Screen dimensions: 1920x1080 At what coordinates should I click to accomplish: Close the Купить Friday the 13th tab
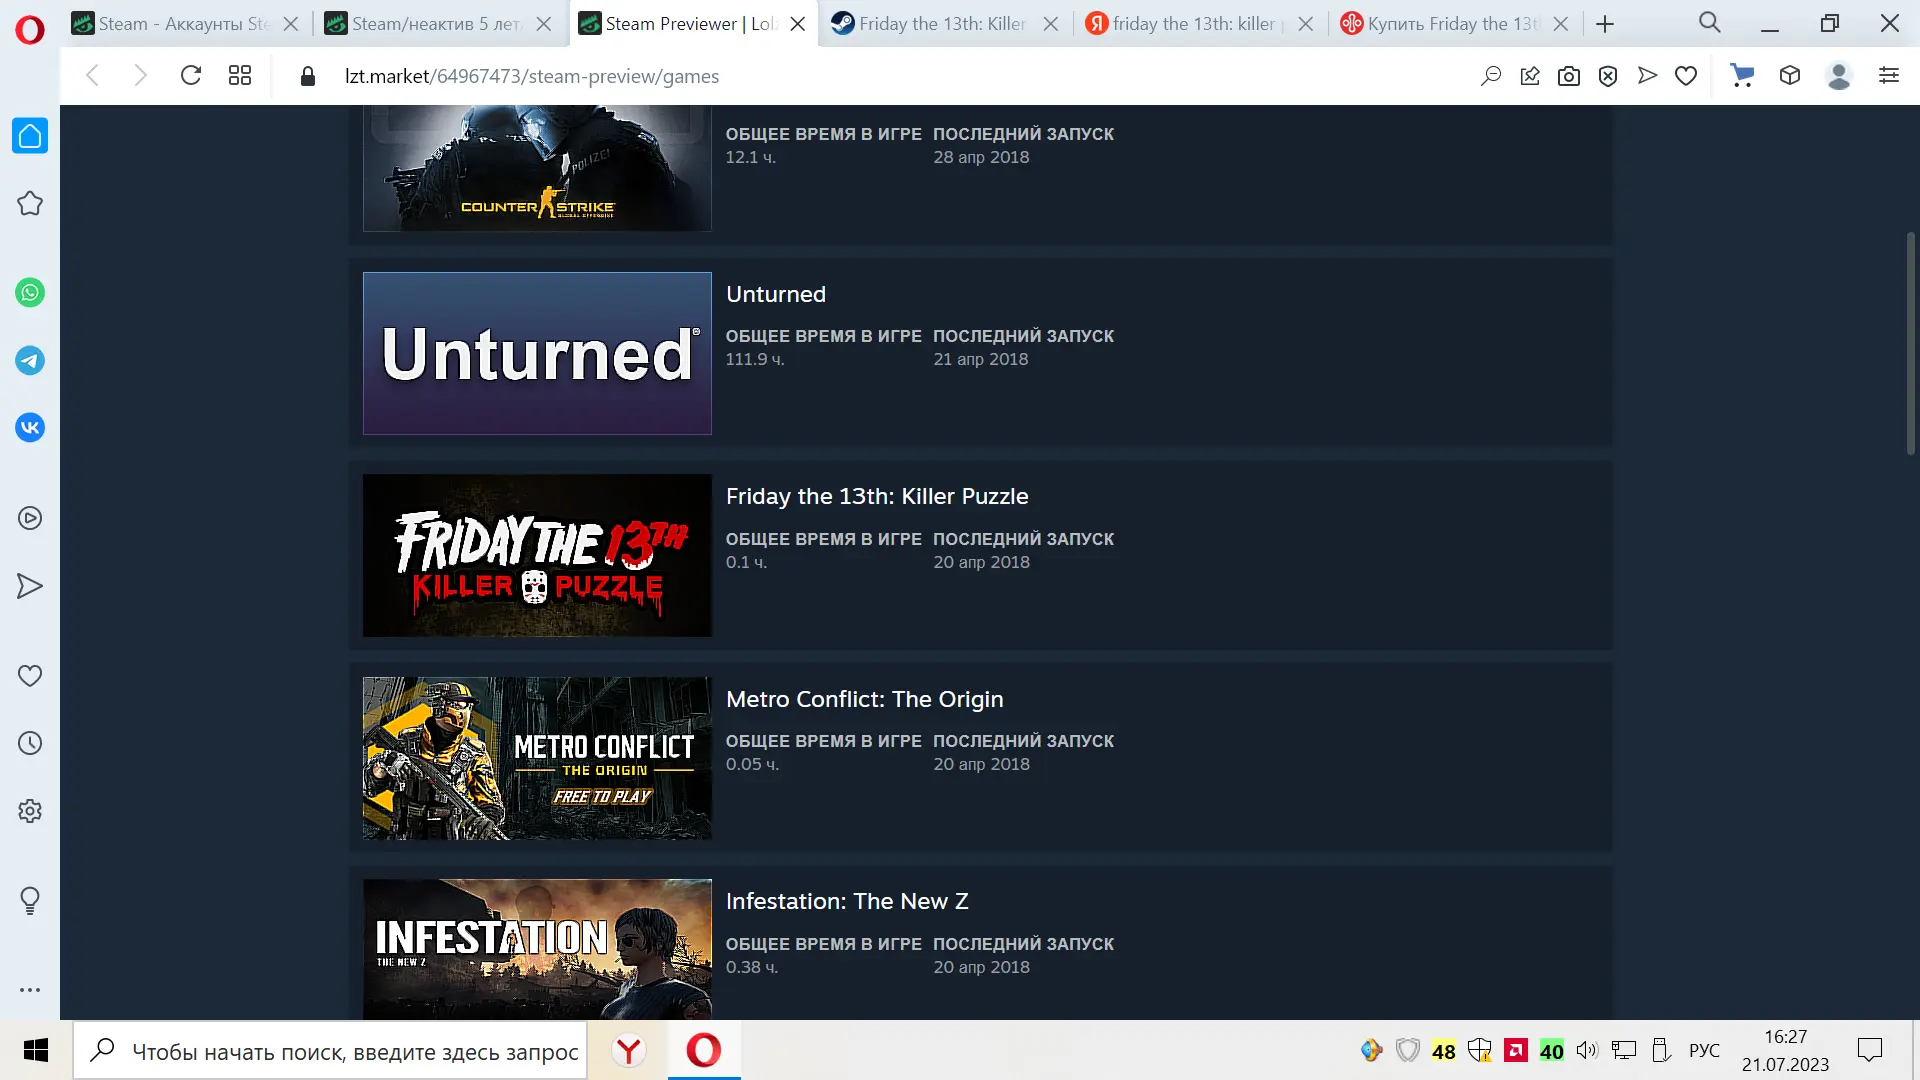click(x=1561, y=24)
